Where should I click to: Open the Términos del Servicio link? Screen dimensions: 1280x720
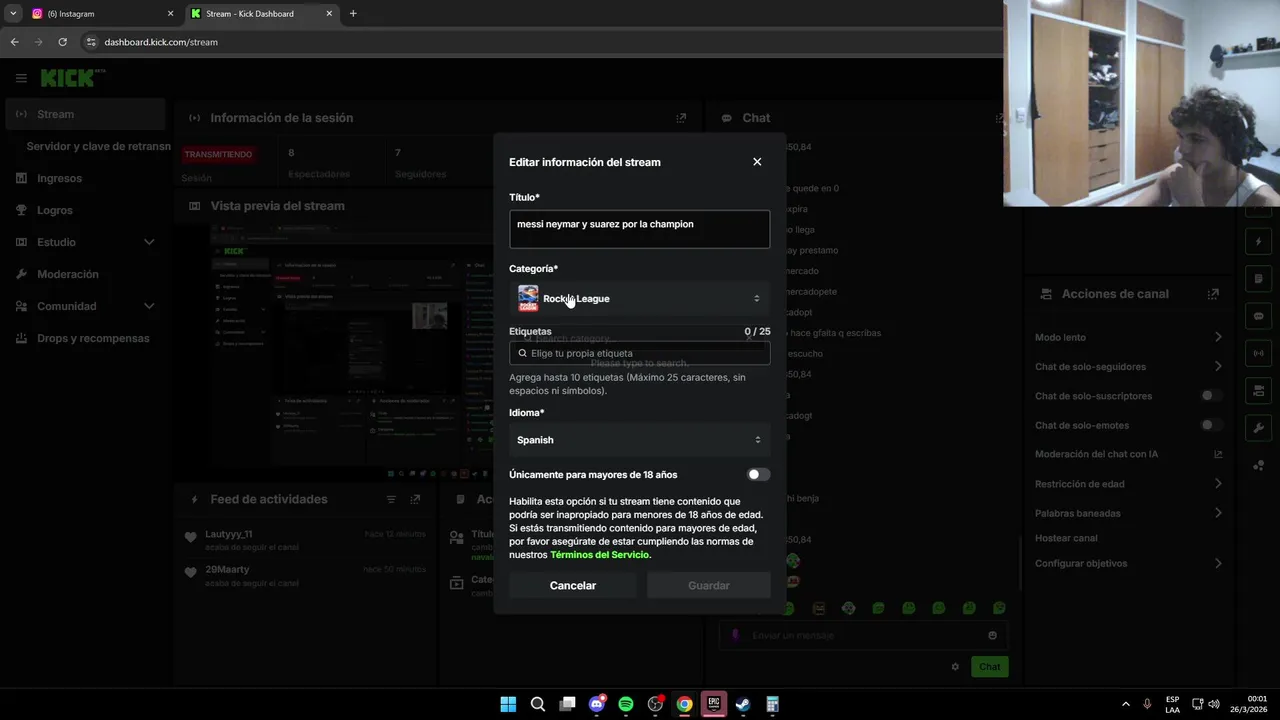tap(599, 555)
